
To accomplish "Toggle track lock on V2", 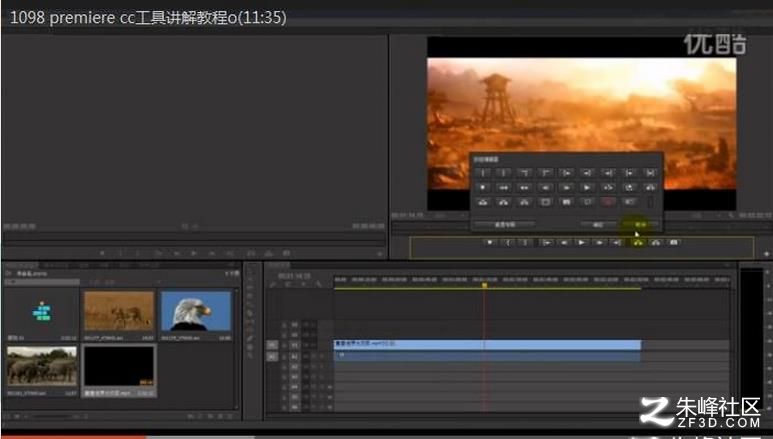I will 285,334.
